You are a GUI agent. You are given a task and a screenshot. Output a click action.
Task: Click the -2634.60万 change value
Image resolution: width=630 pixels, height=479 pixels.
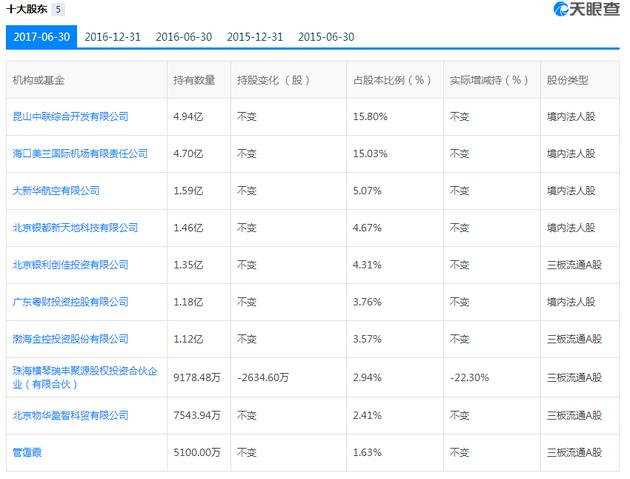click(263, 377)
